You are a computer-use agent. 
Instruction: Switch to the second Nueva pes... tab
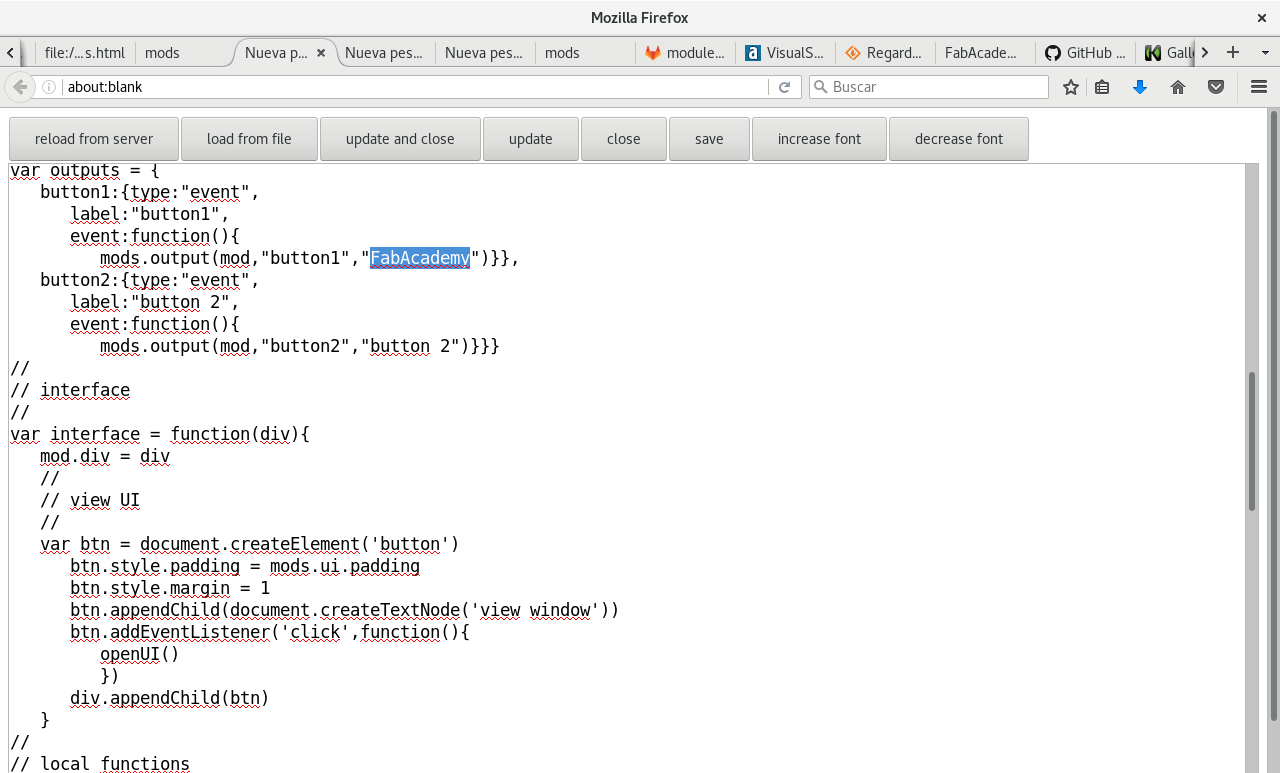(x=385, y=53)
